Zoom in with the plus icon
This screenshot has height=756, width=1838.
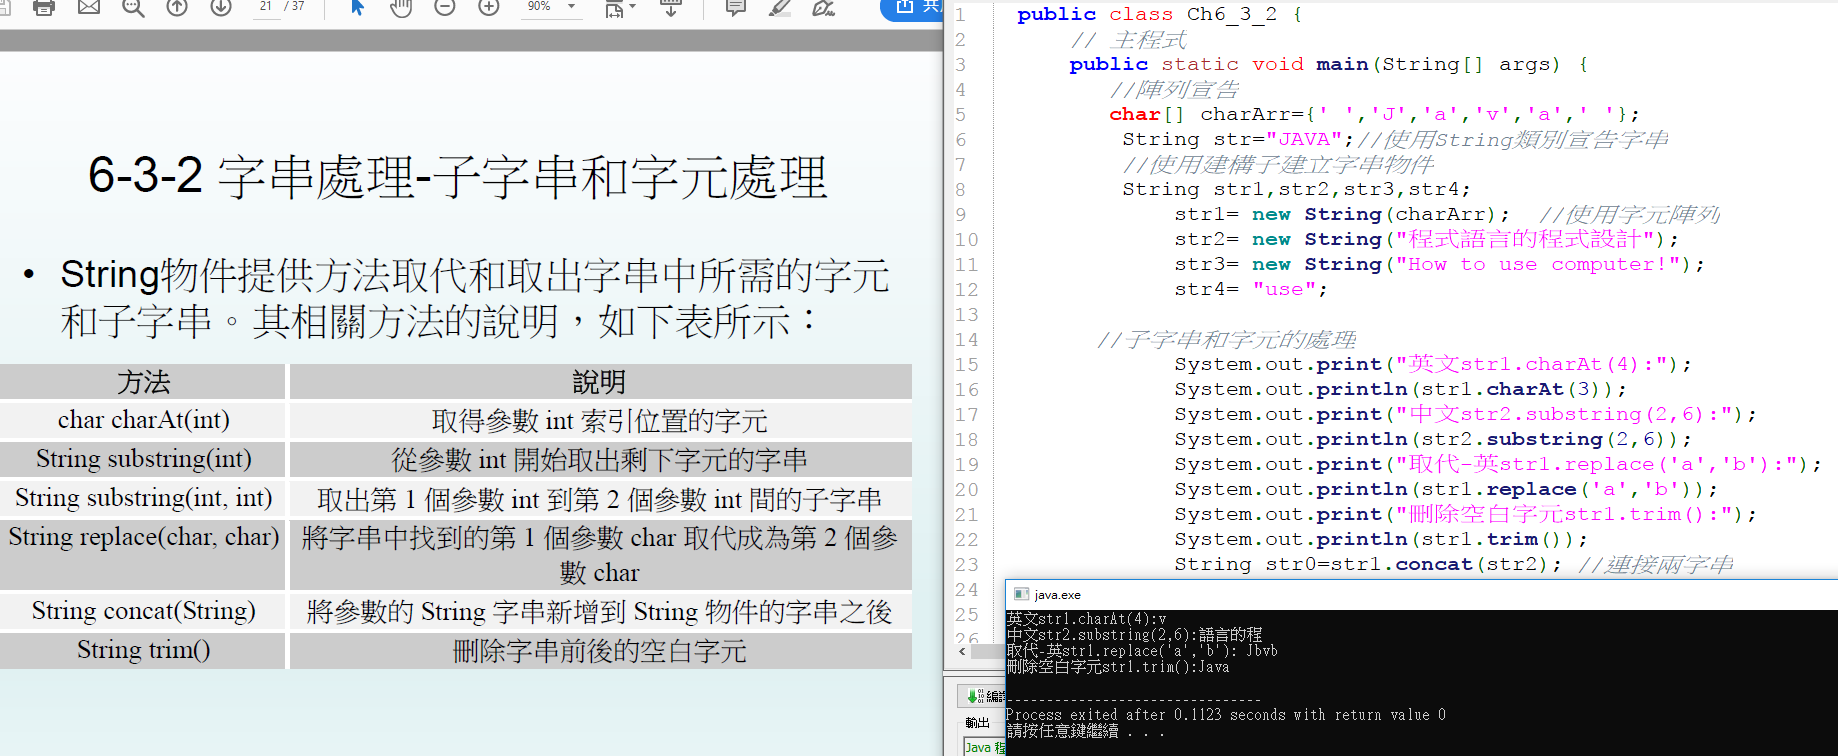pos(489,8)
